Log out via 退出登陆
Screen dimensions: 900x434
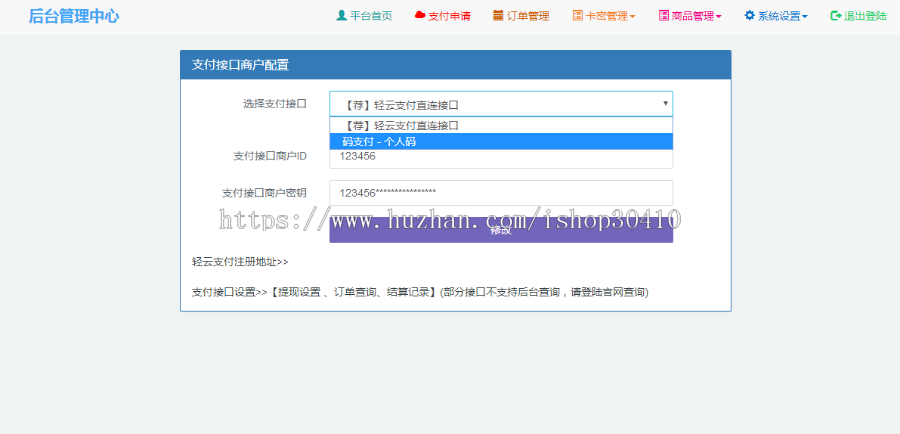859,16
